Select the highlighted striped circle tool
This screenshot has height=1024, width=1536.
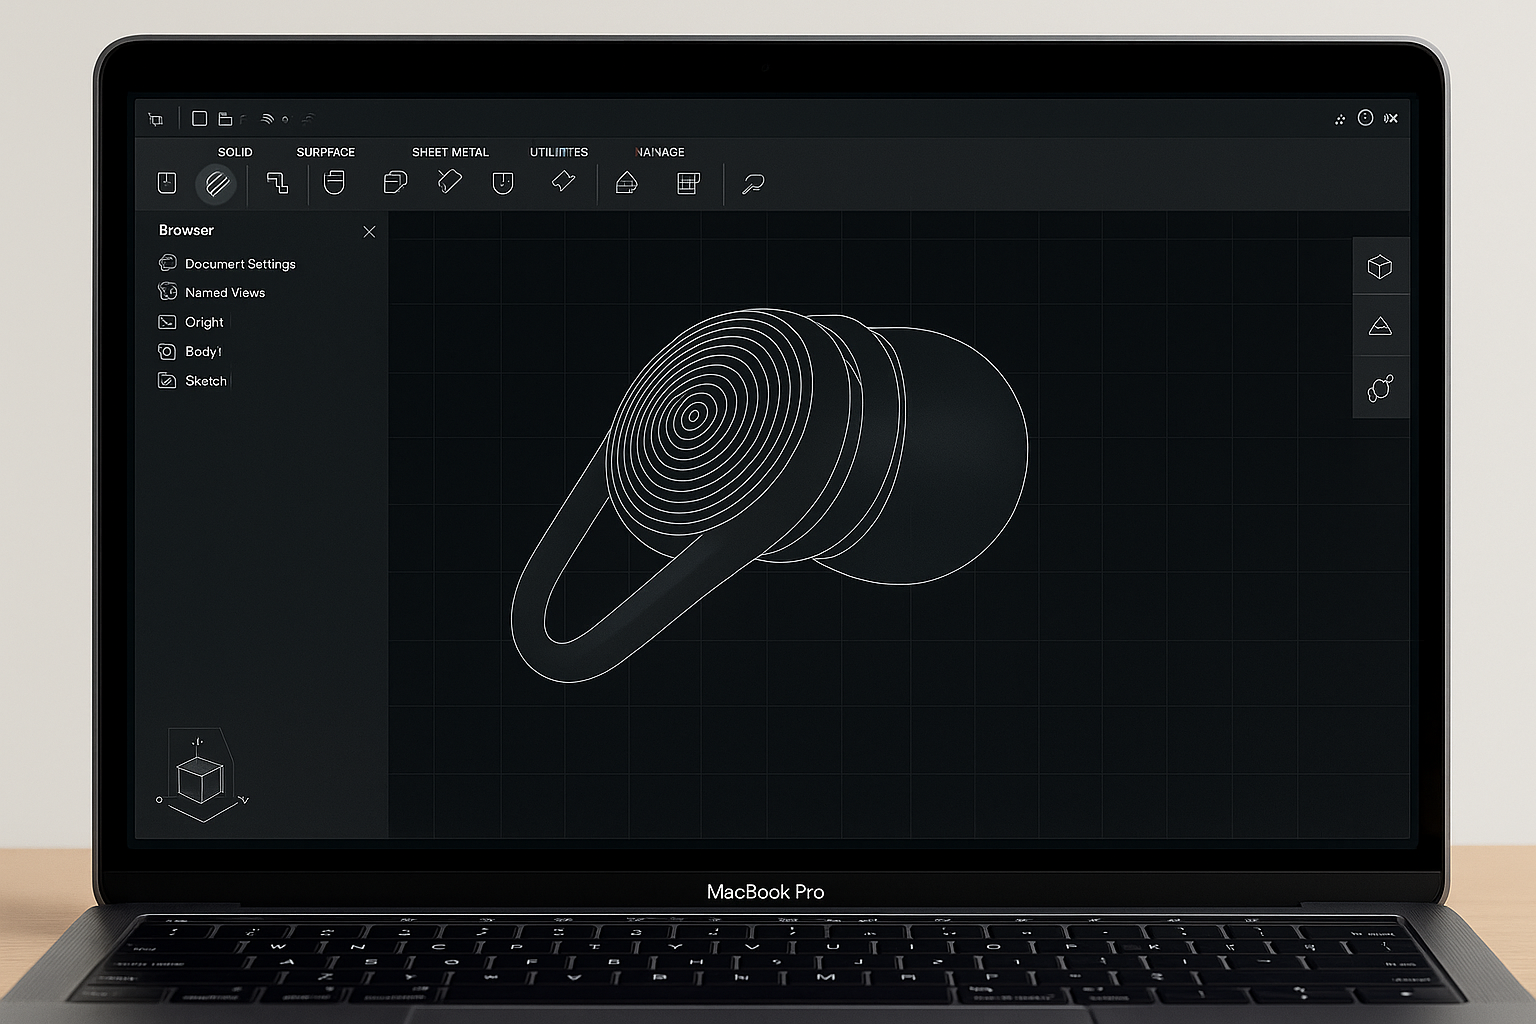(217, 184)
